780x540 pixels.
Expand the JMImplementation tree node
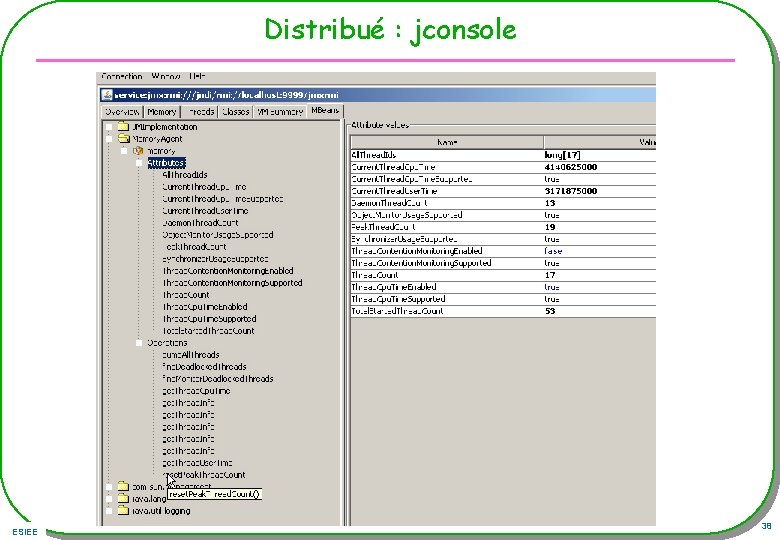coord(109,127)
